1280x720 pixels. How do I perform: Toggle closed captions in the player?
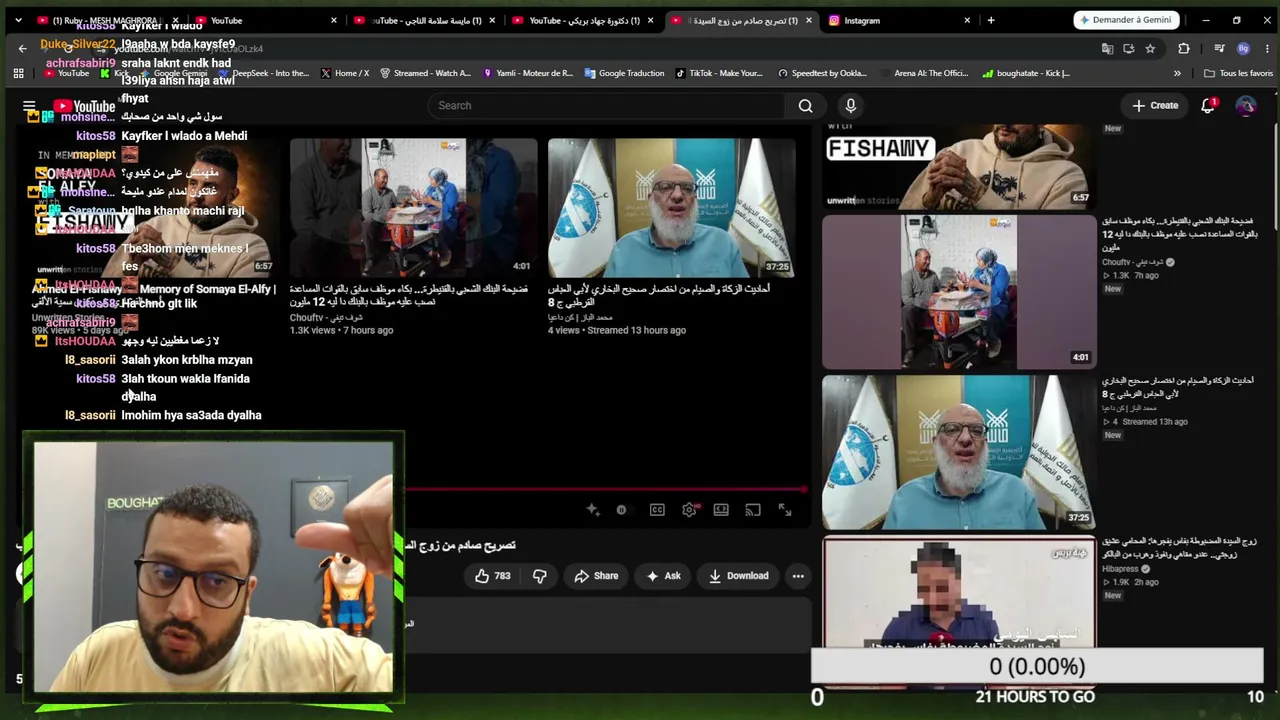point(657,510)
